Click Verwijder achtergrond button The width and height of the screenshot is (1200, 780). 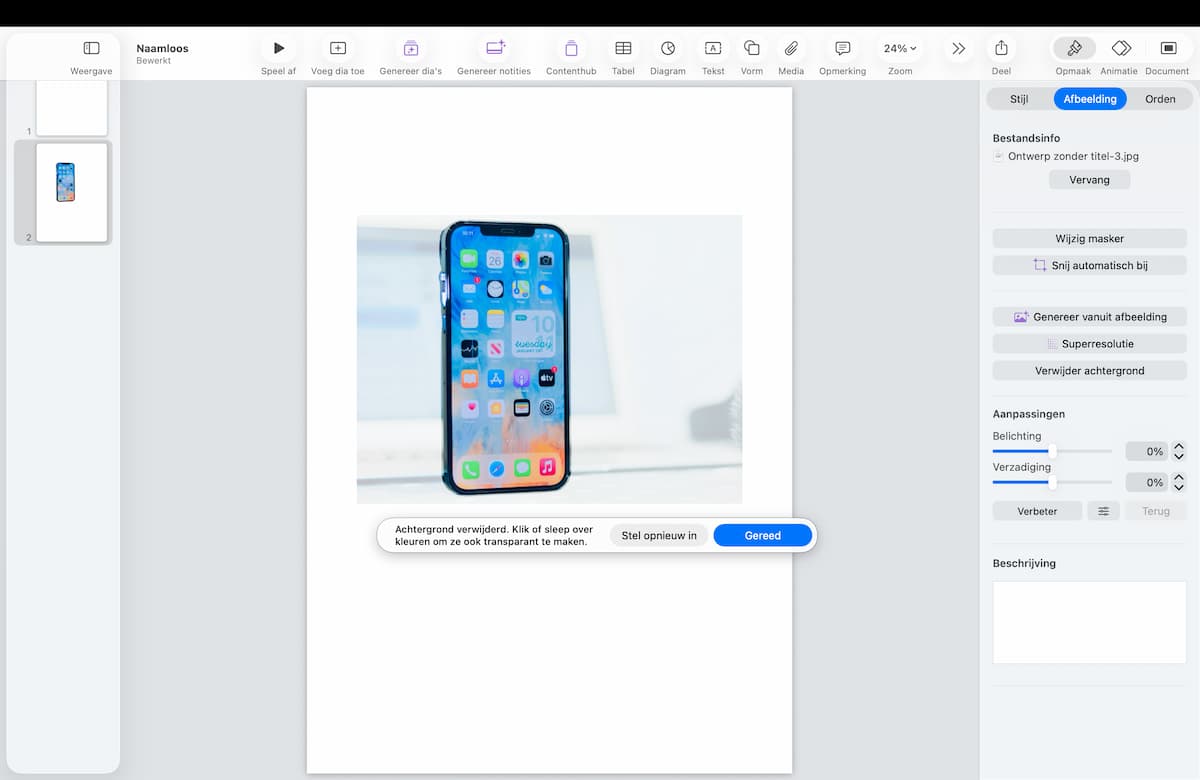pyautogui.click(x=1089, y=371)
